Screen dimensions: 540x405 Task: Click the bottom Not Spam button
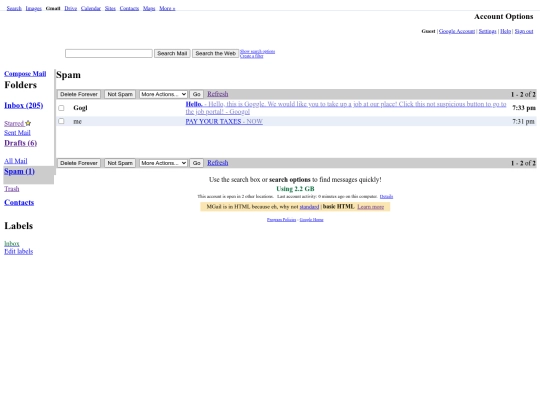tap(120, 163)
